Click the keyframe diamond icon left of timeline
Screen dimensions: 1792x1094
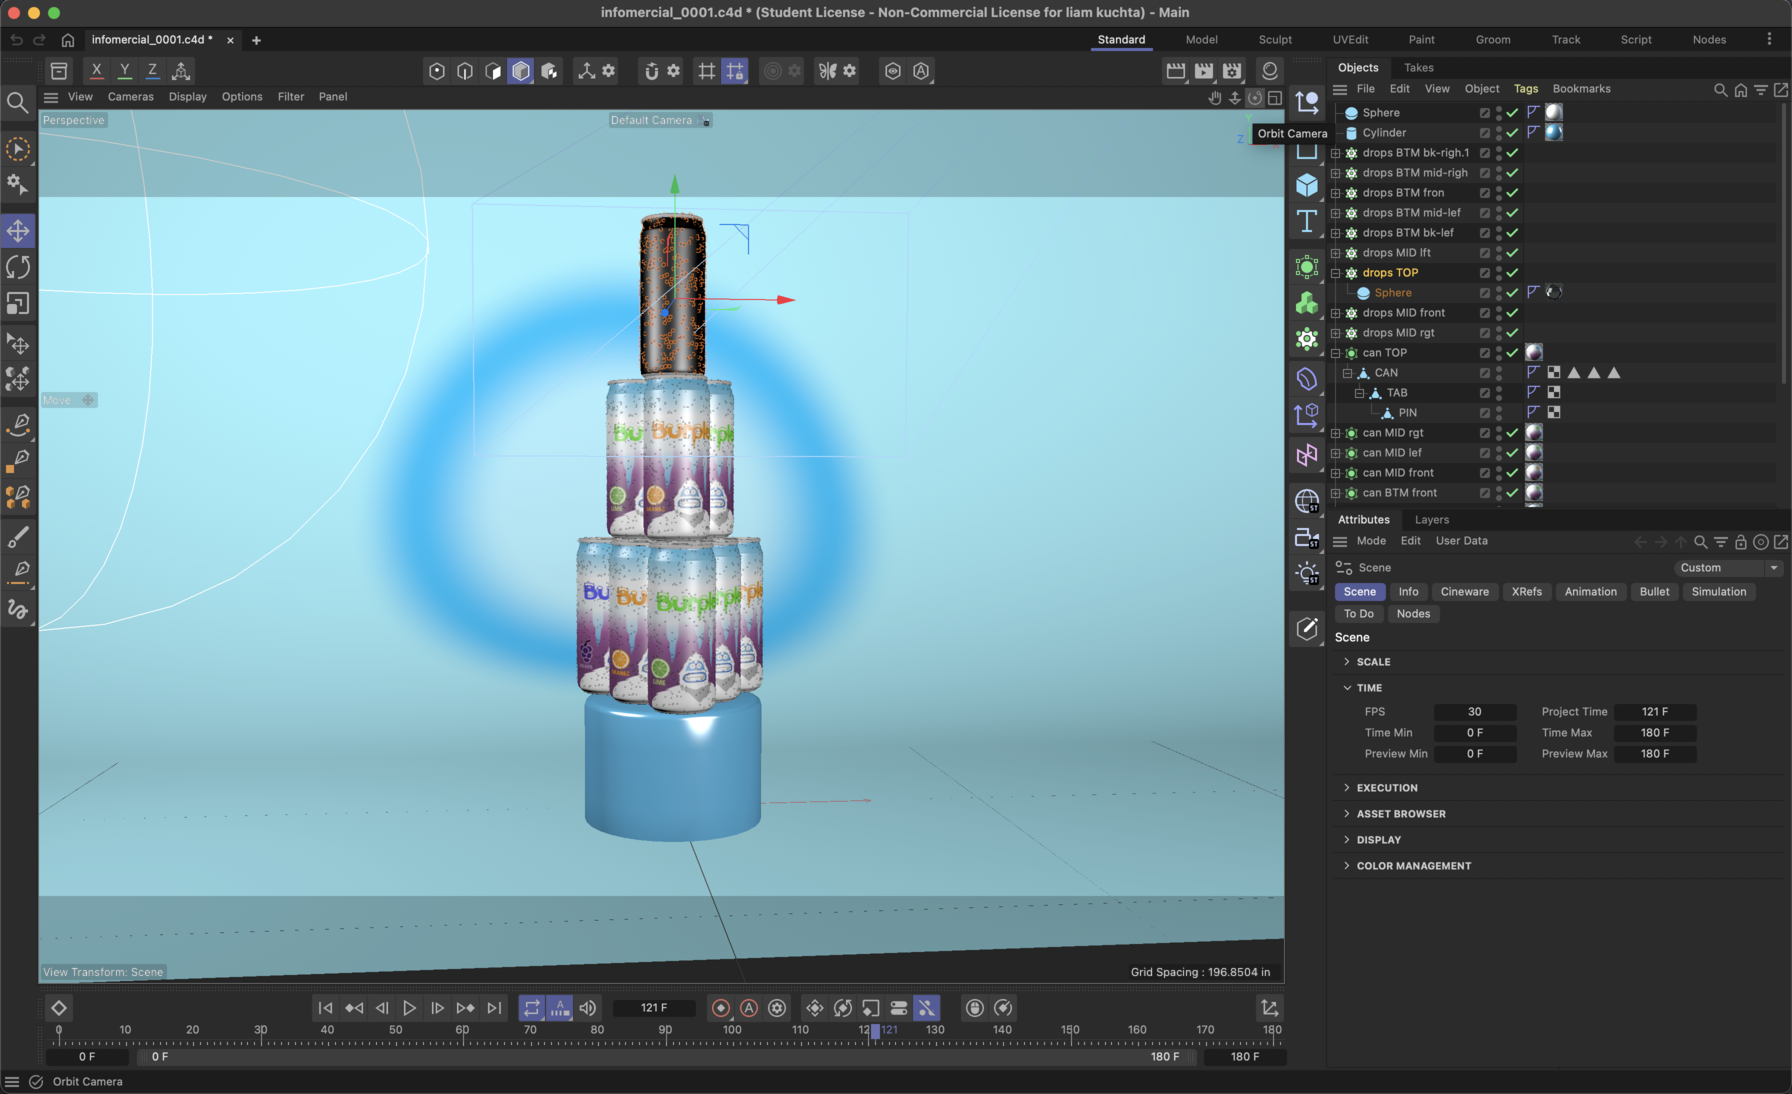coord(59,1008)
